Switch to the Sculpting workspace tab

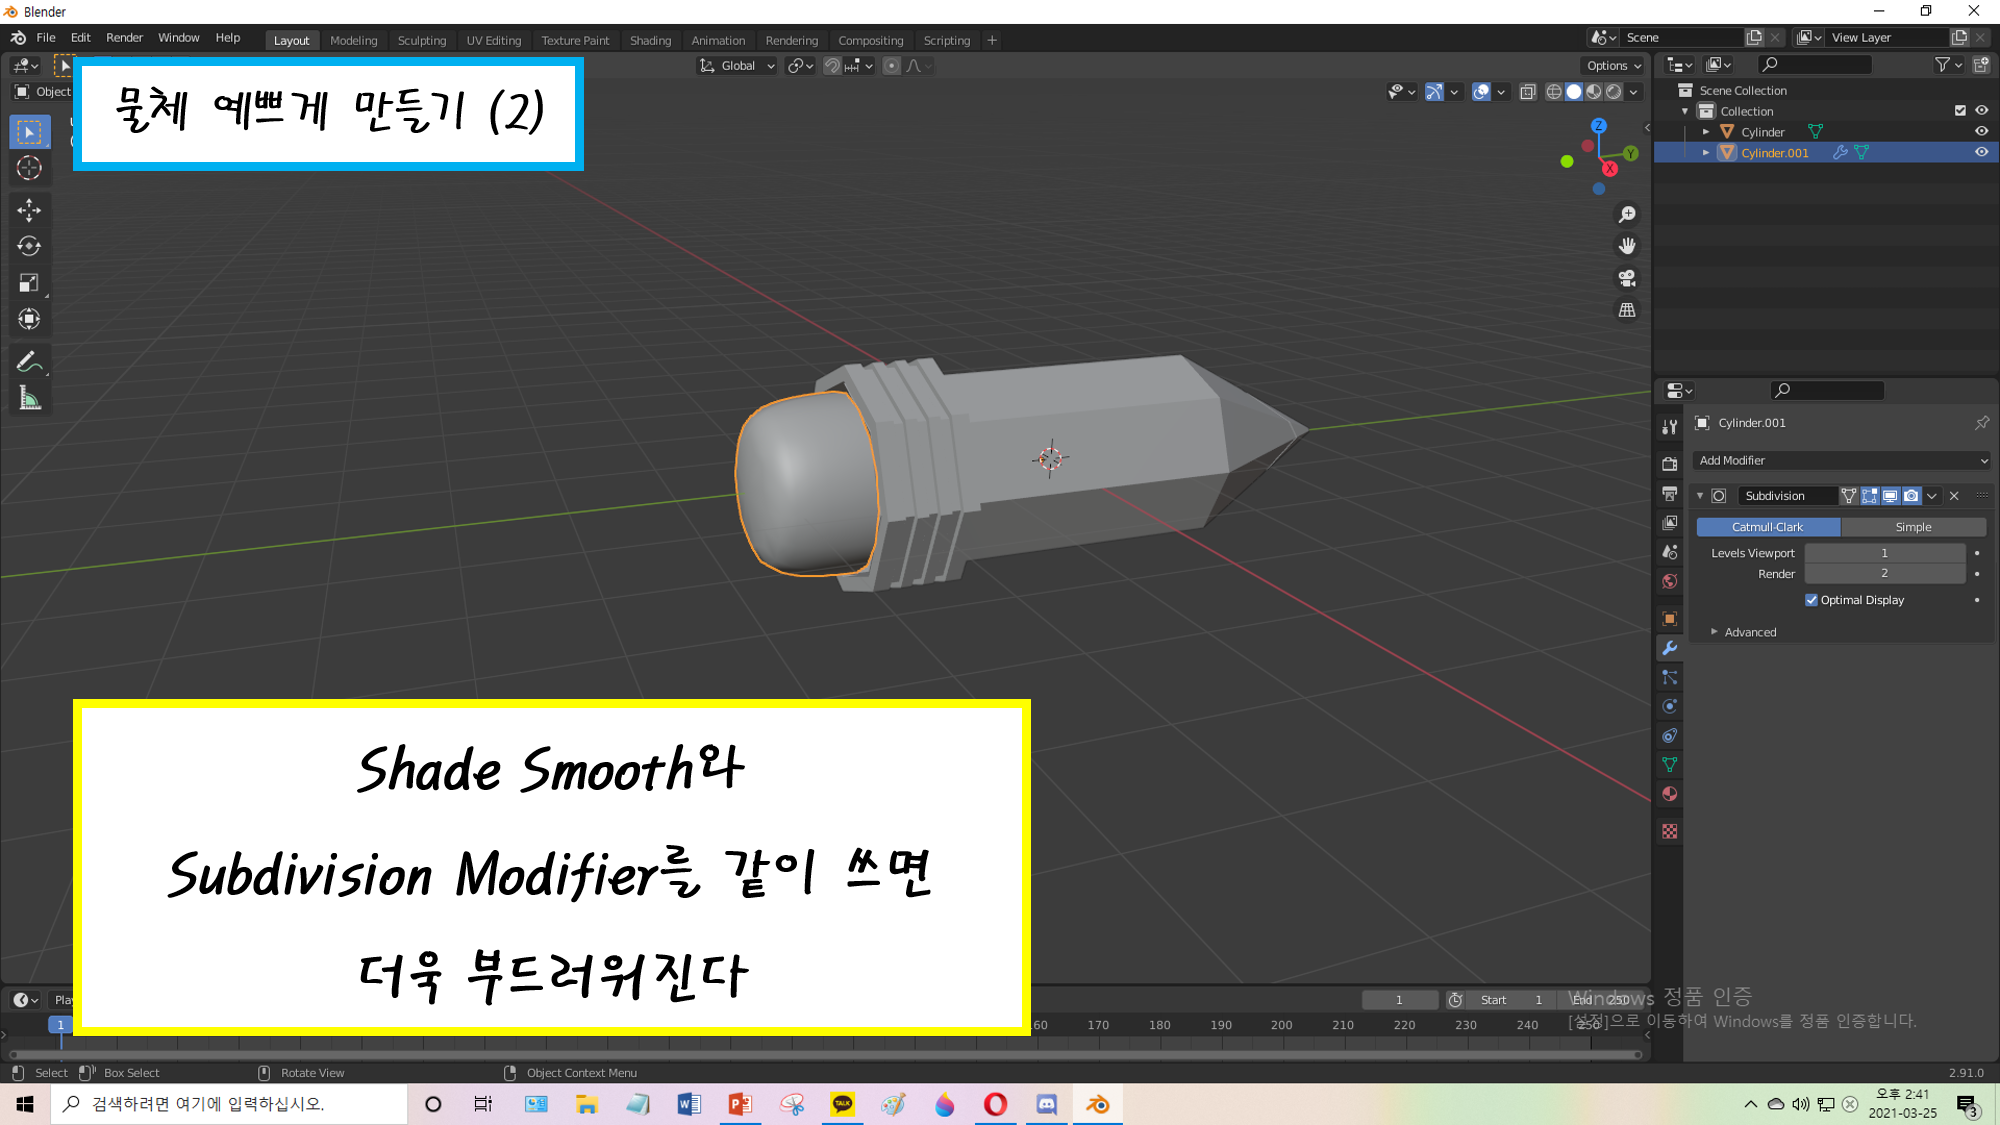[x=421, y=40]
